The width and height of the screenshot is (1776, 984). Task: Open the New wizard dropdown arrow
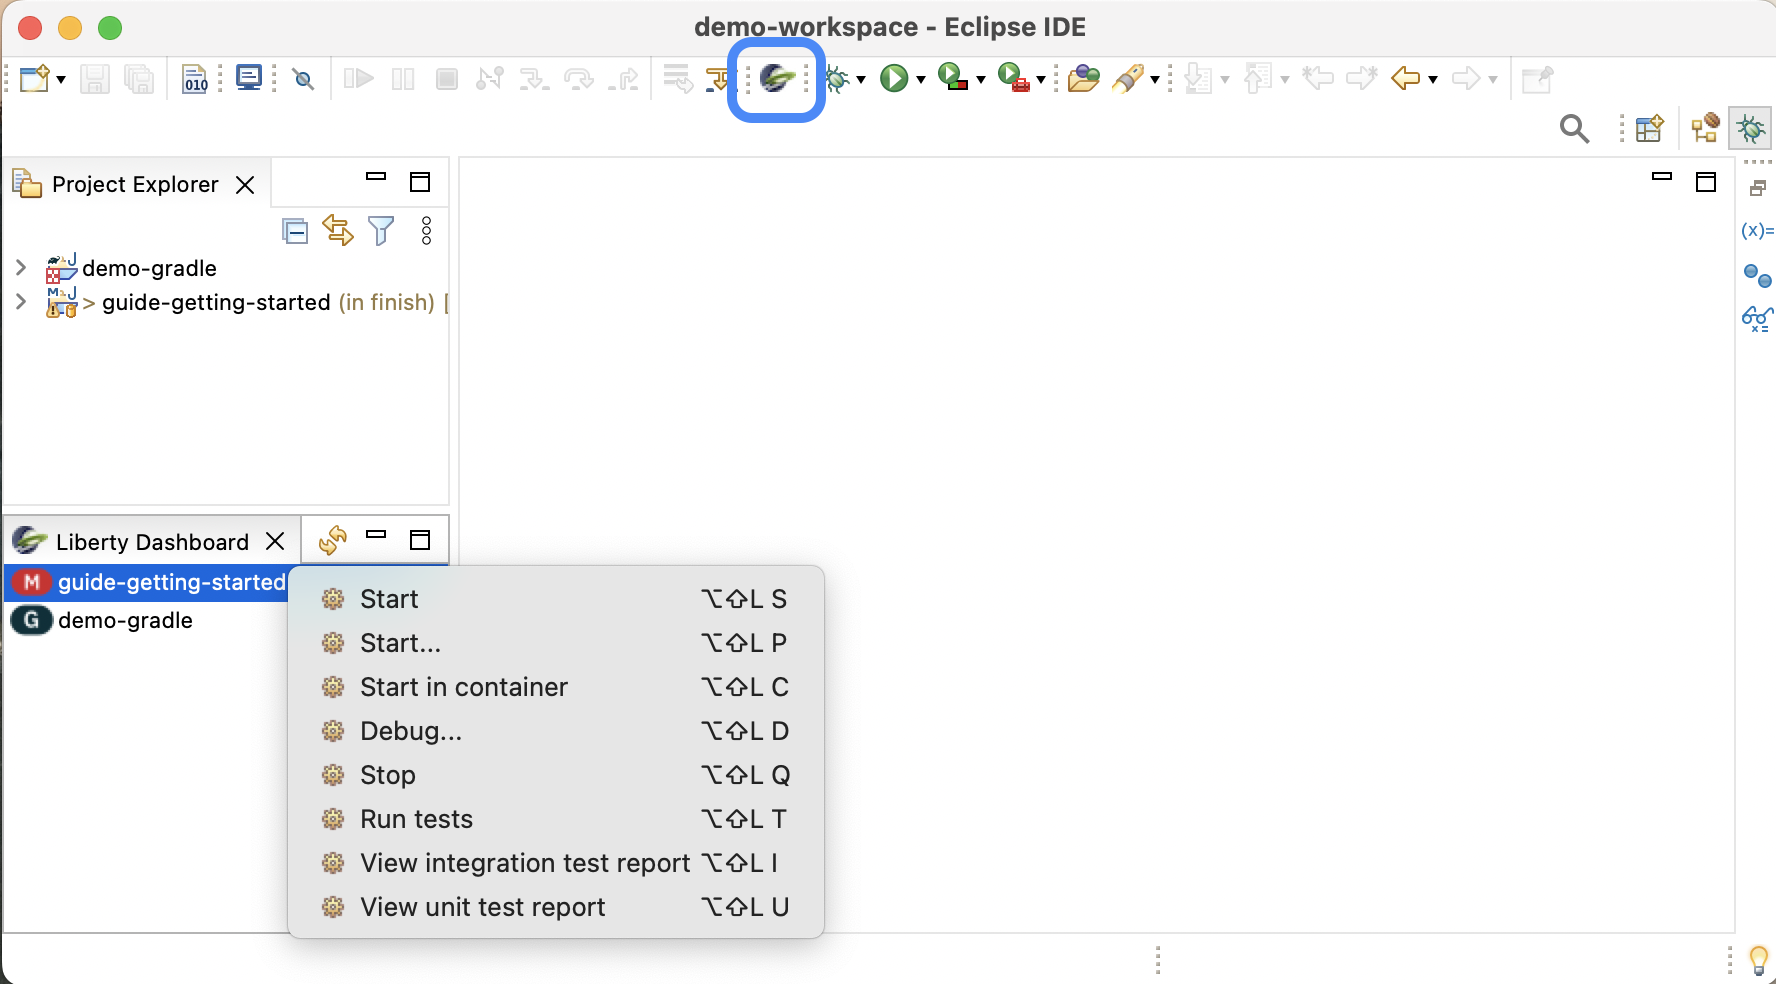pyautogui.click(x=61, y=79)
